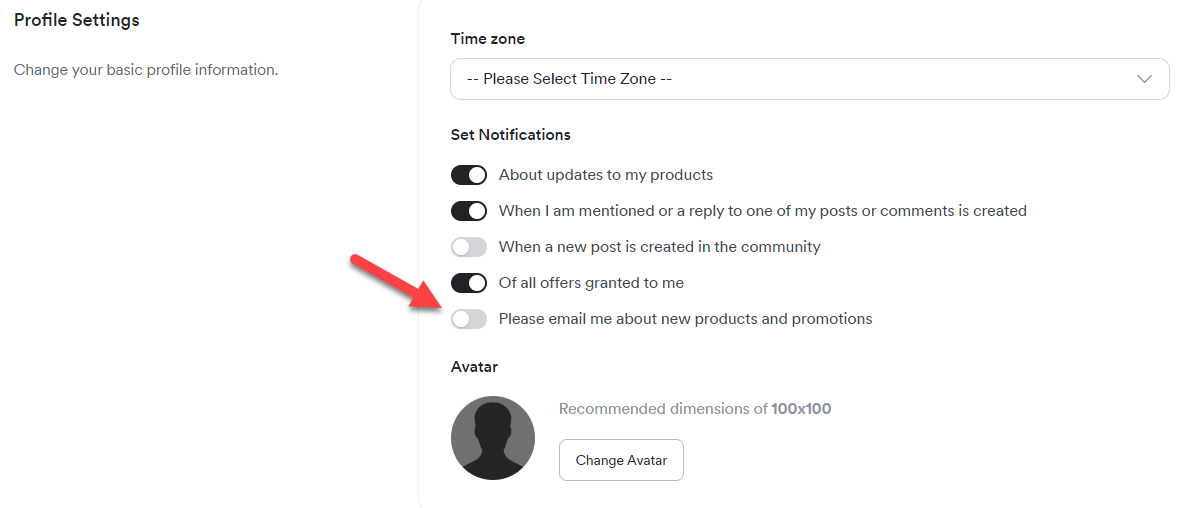Click "Change your basic profile information" description
The image size is (1192, 508).
[x=145, y=70]
